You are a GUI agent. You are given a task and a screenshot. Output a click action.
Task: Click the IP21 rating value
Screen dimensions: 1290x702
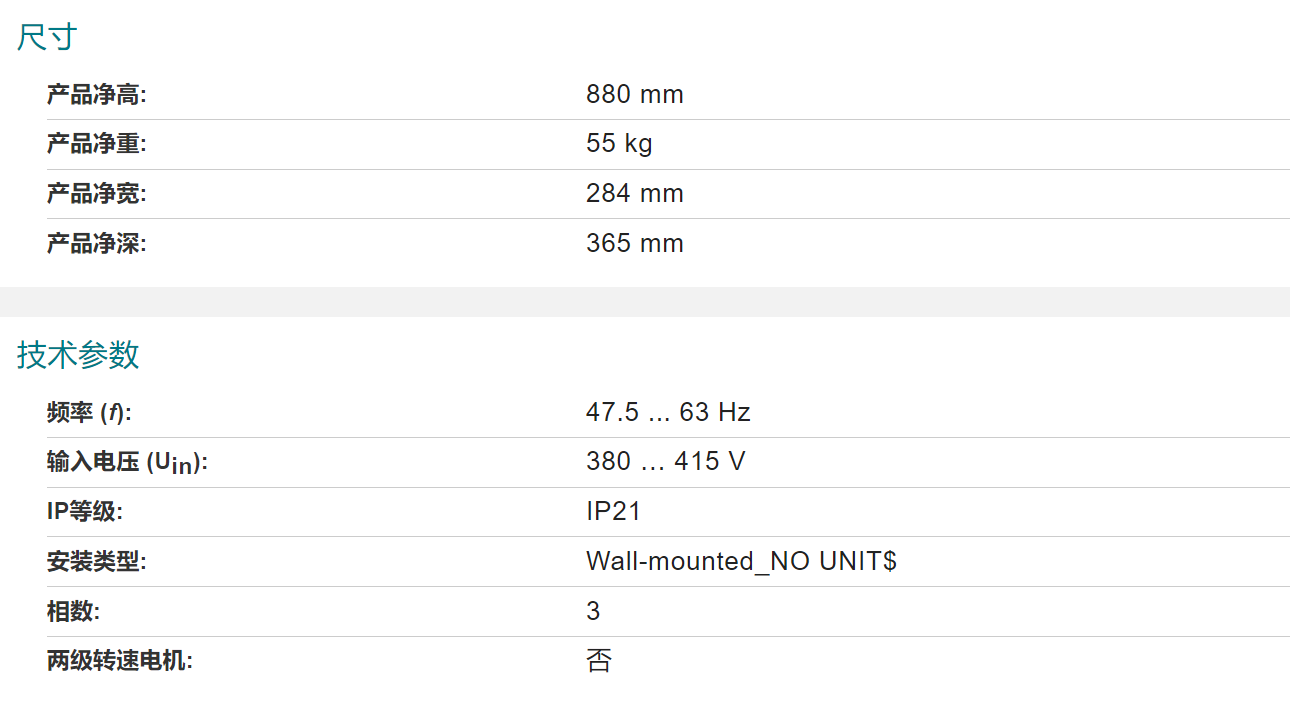(x=613, y=512)
